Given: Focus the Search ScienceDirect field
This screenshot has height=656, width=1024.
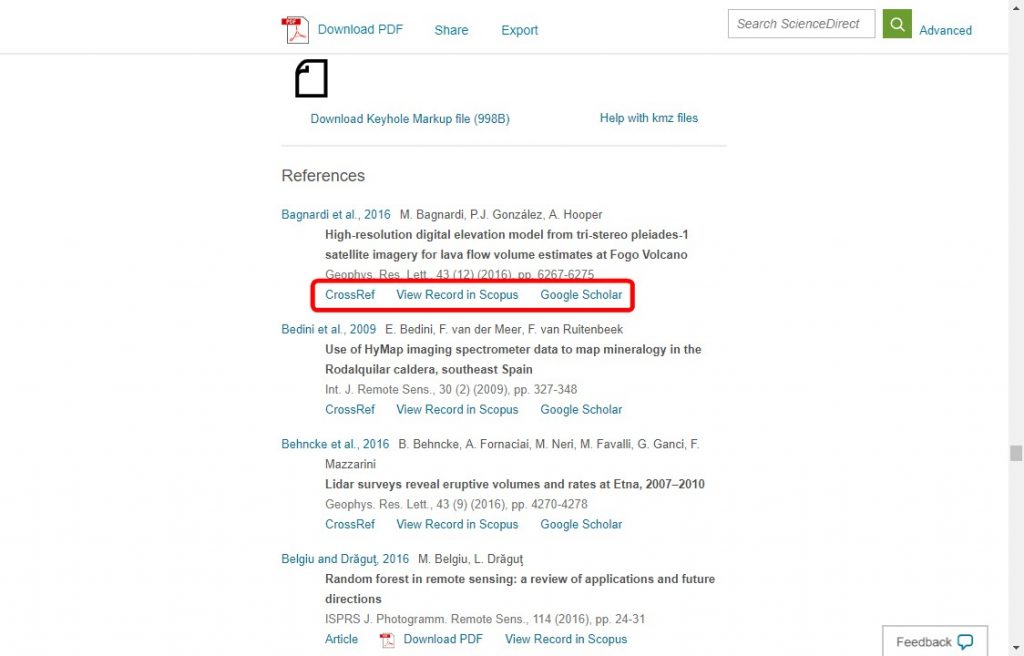Looking at the screenshot, I should pos(801,24).
